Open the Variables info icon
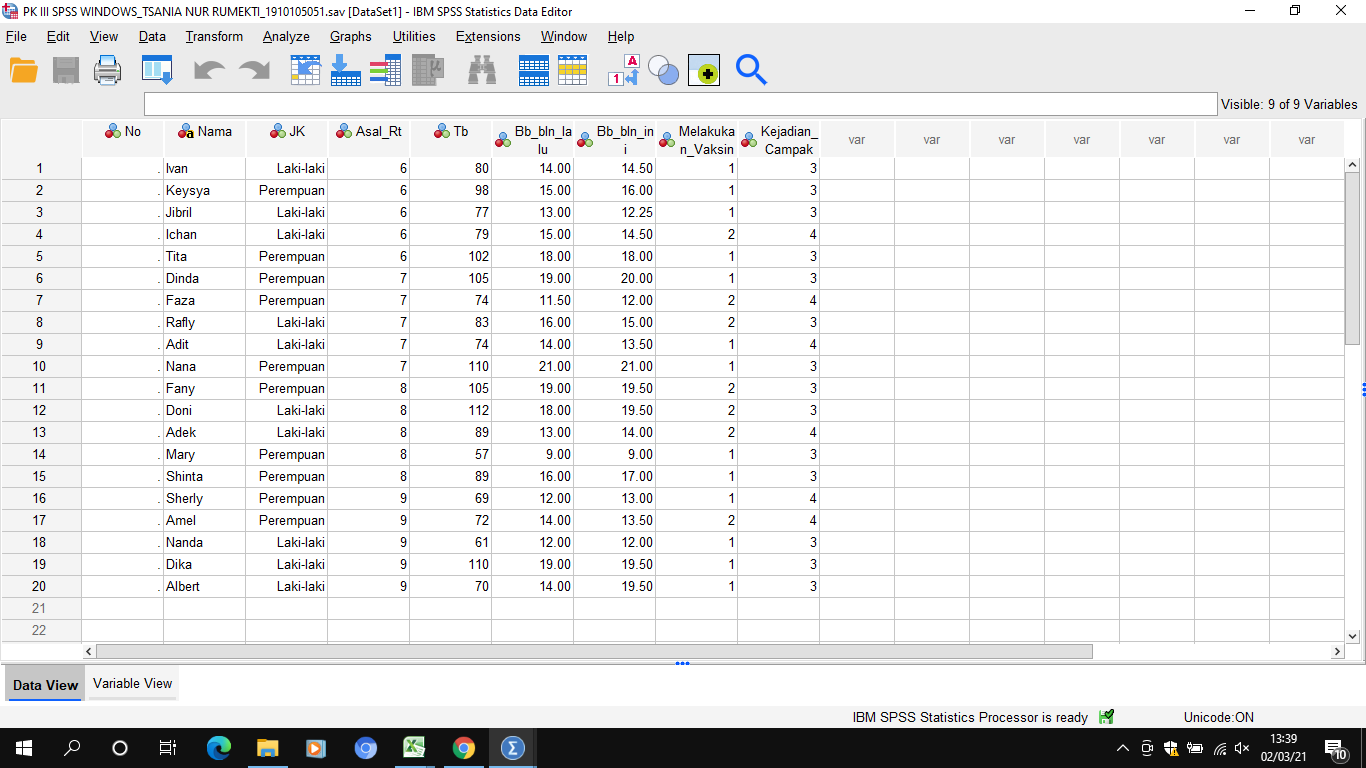1366x768 pixels. coord(385,70)
